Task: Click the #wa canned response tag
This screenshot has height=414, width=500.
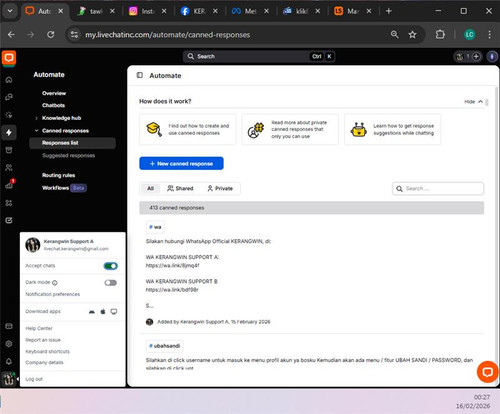Action: 155,227
